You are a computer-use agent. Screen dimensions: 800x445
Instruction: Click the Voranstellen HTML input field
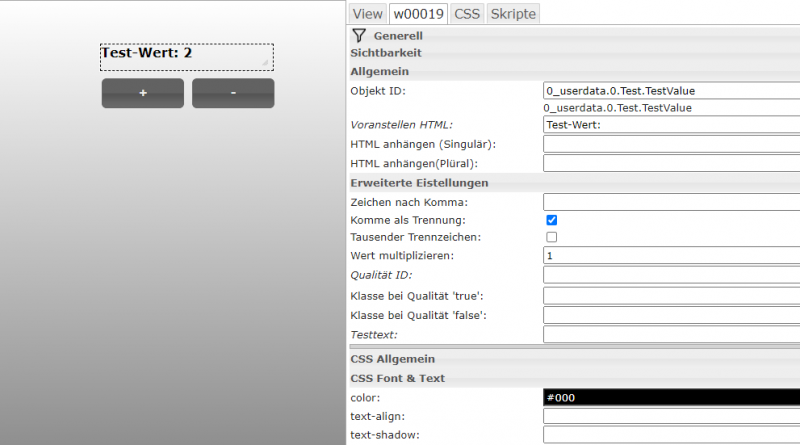[670, 125]
